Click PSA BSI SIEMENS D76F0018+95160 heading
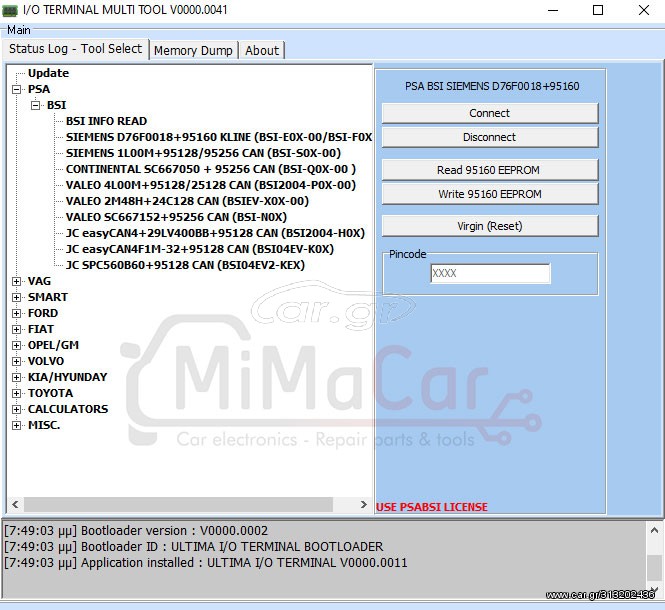Screen dimensions: 665x610 [492, 87]
